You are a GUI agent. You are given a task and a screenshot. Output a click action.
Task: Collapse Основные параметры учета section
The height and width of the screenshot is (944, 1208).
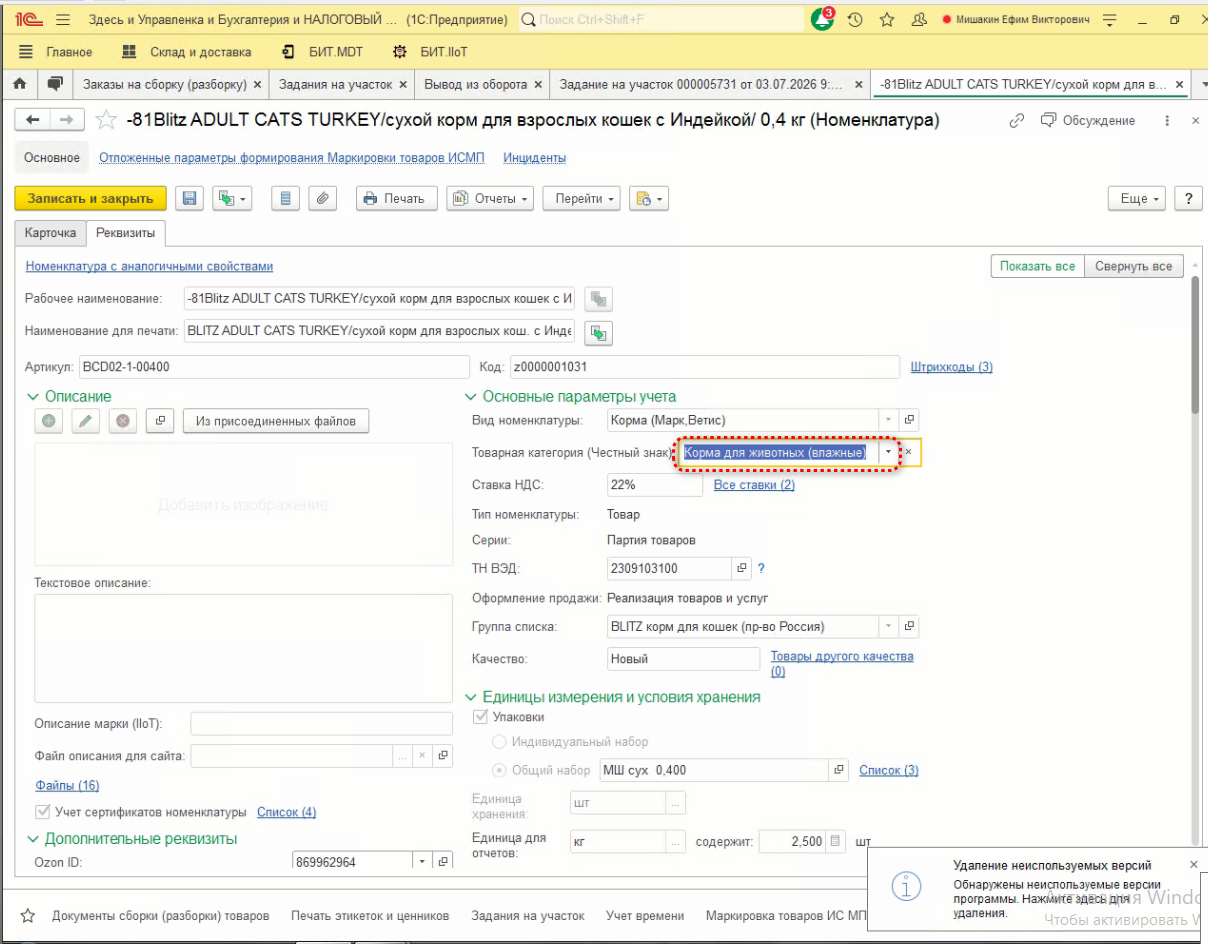point(472,397)
